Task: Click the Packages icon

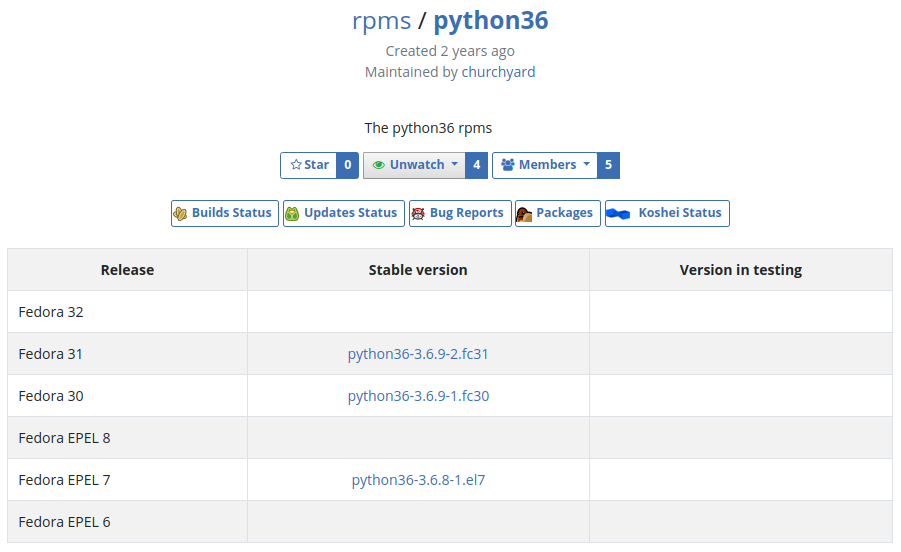Action: click(x=523, y=214)
